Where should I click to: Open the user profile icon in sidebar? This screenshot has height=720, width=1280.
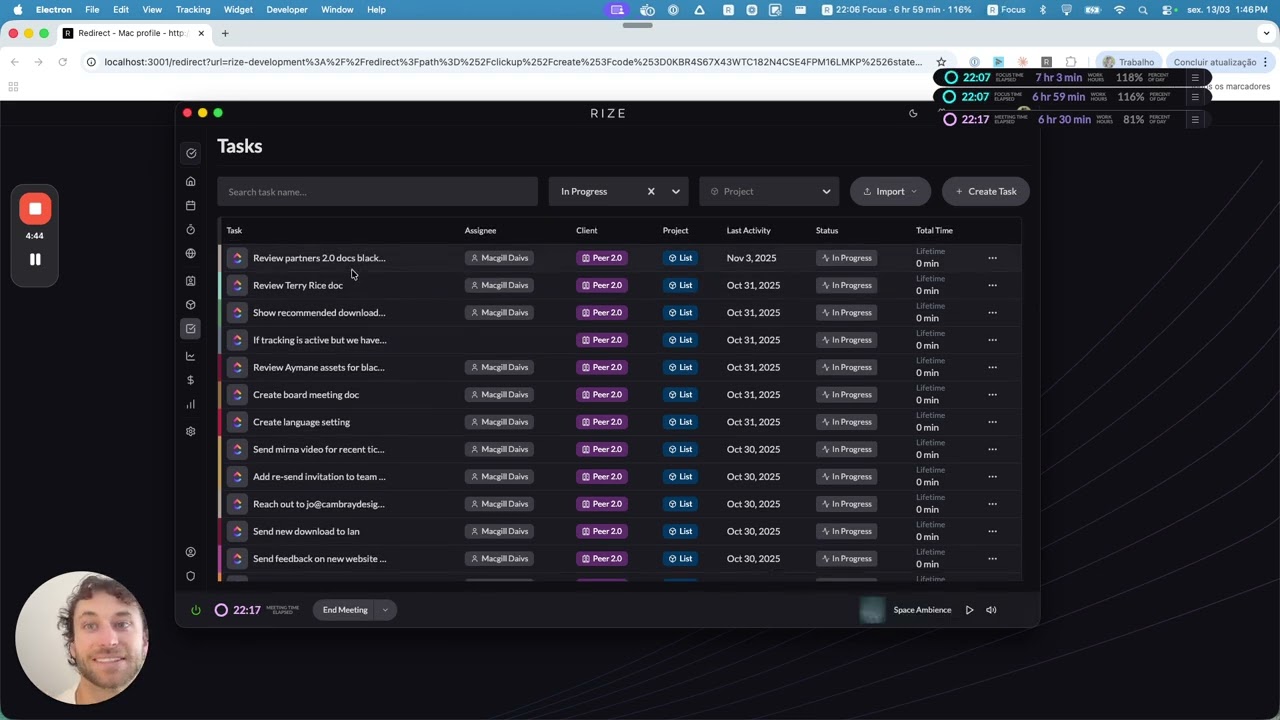[190, 552]
